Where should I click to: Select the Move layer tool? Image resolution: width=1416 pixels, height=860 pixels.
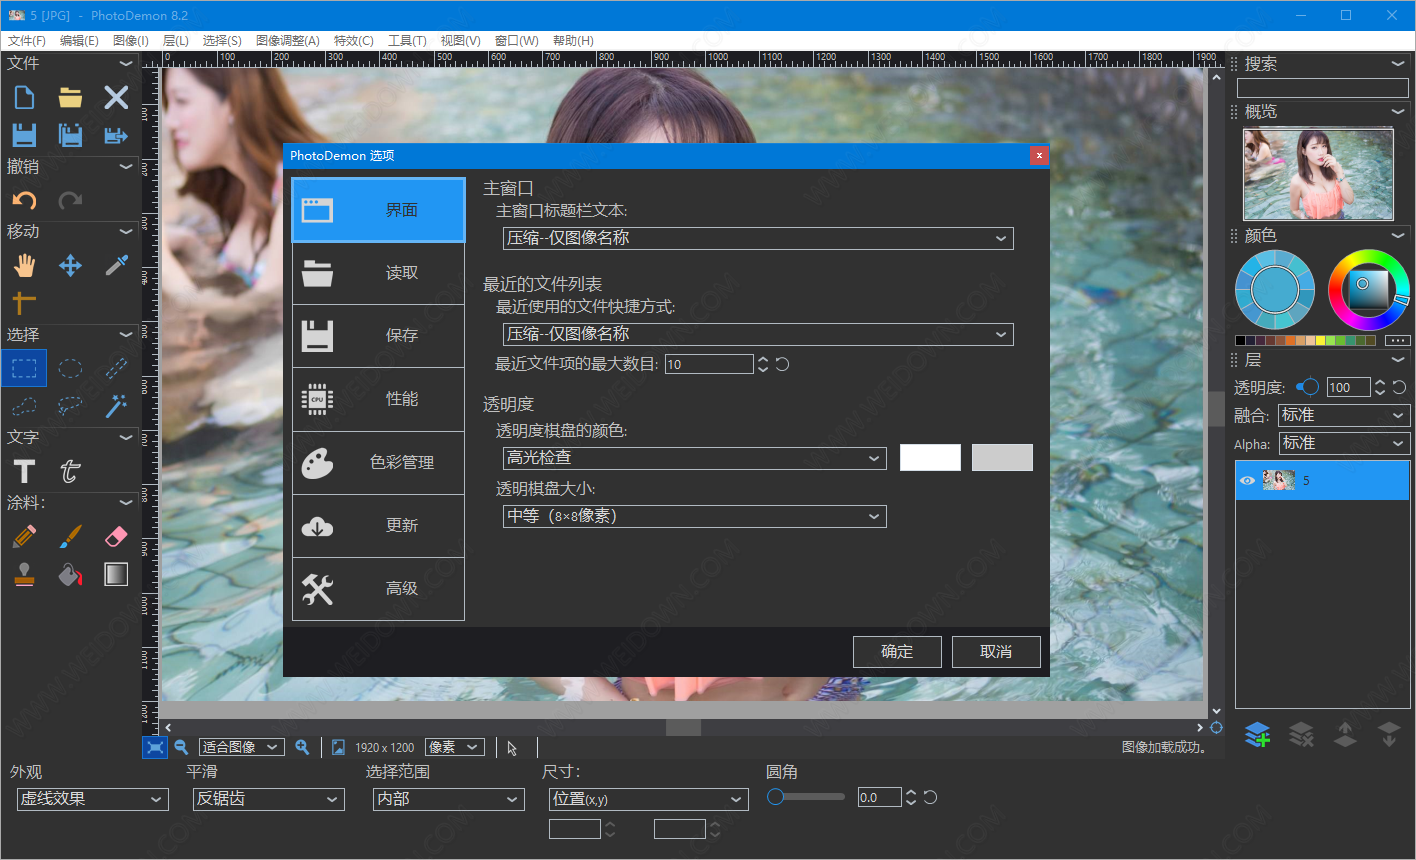click(70, 265)
